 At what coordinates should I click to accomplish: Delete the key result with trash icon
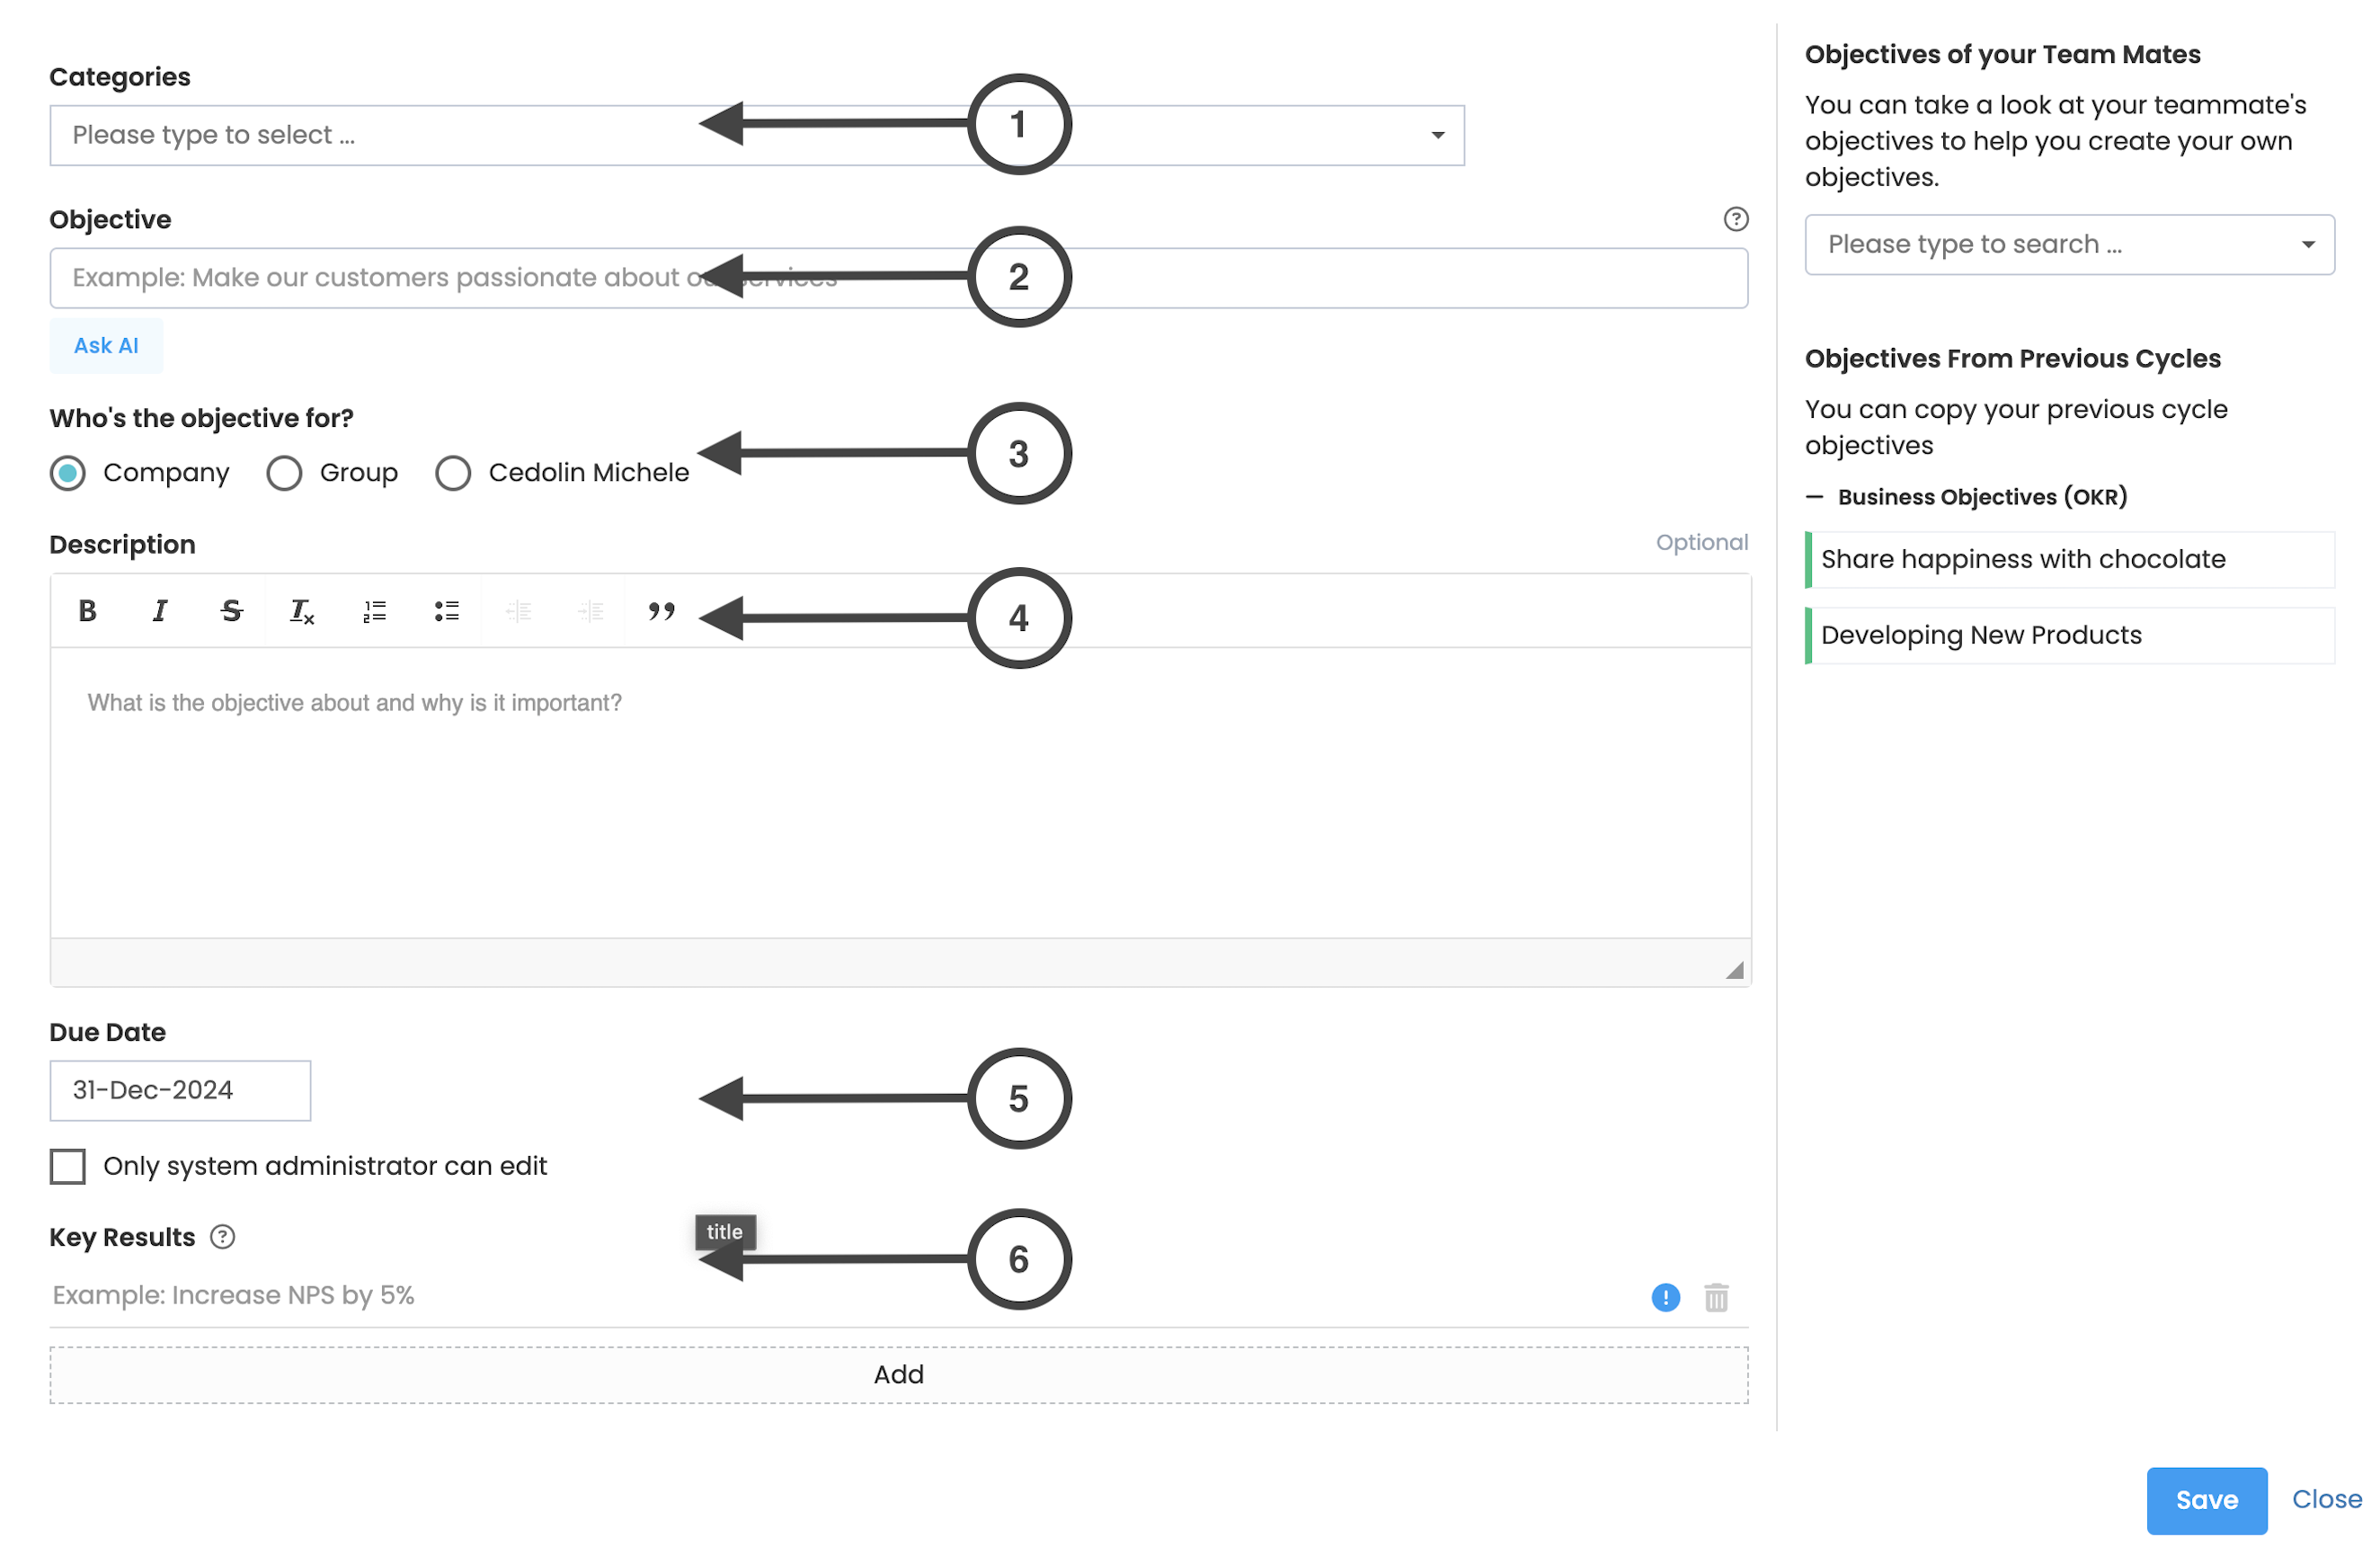click(x=1716, y=1298)
